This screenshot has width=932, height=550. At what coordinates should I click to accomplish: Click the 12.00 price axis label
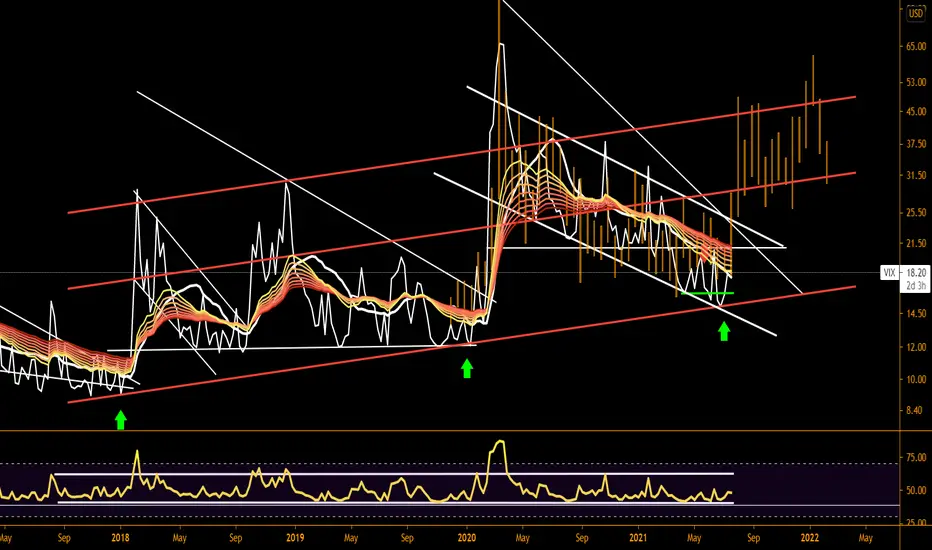[x=916, y=347]
